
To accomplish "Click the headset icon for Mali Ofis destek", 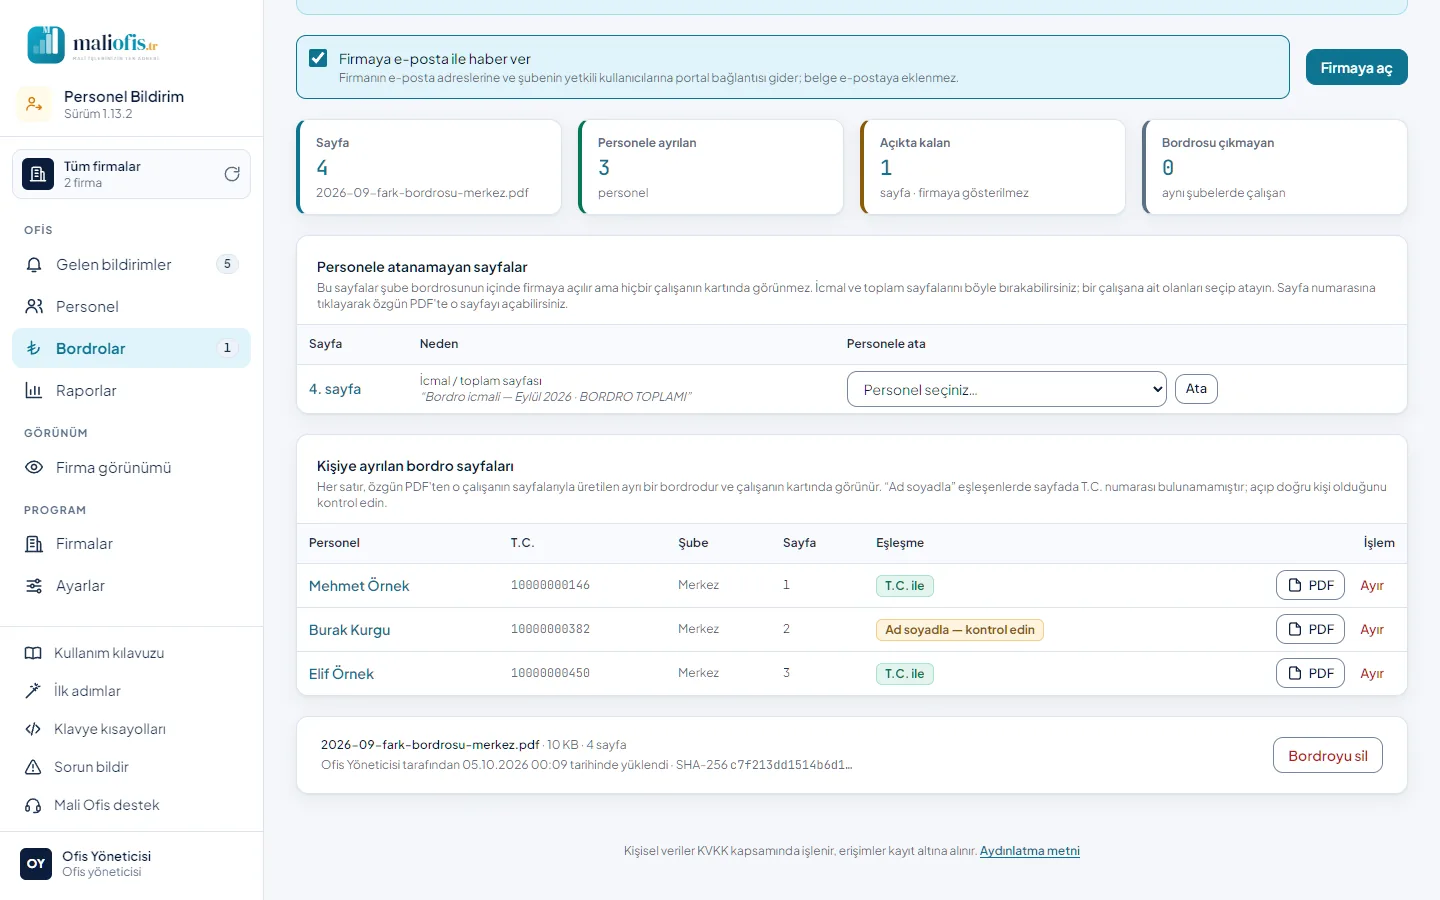I will pos(33,805).
